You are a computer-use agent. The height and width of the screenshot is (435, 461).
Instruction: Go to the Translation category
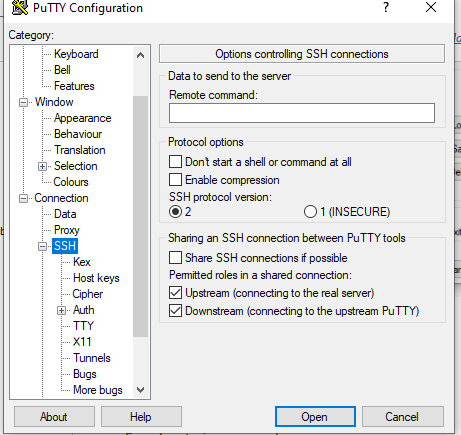pyautogui.click(x=80, y=150)
